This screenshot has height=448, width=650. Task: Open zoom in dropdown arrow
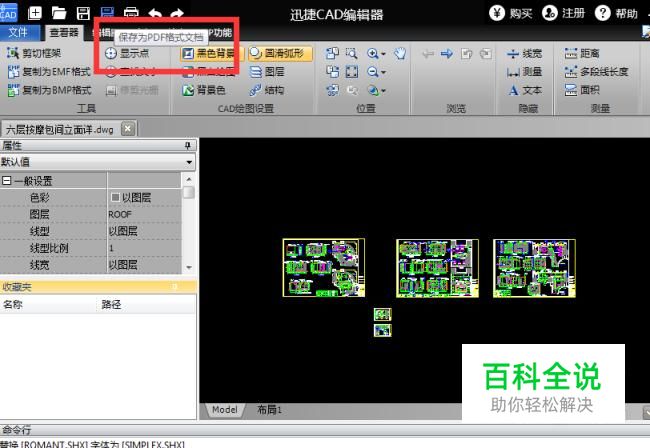pos(383,54)
